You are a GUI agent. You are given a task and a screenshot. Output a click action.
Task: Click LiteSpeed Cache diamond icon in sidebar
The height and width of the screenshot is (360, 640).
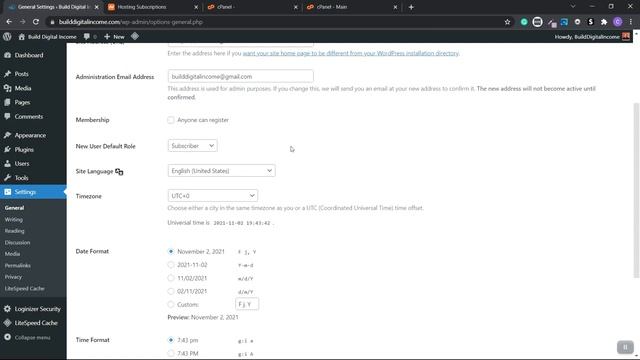7,323
